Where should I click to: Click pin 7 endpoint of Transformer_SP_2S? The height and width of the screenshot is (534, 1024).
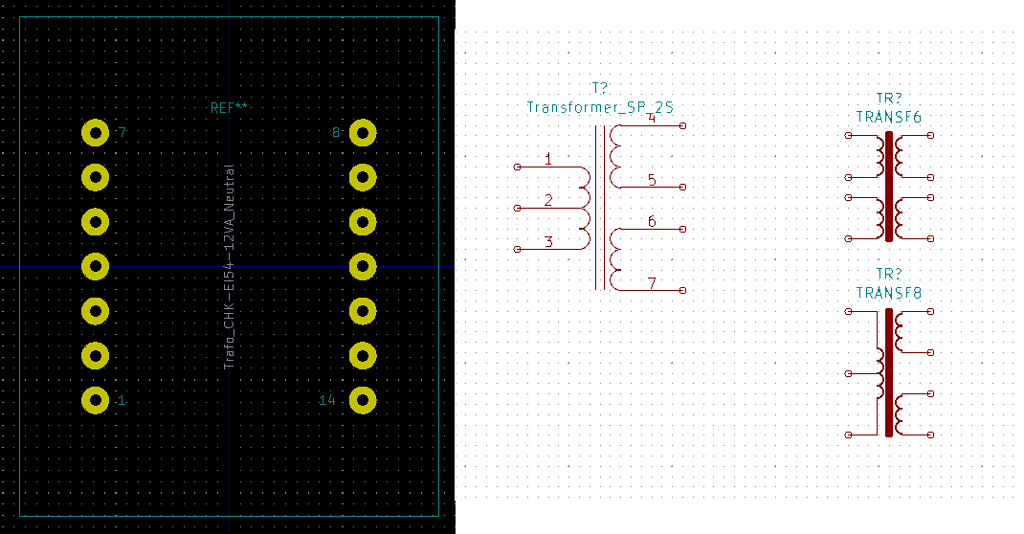click(683, 290)
